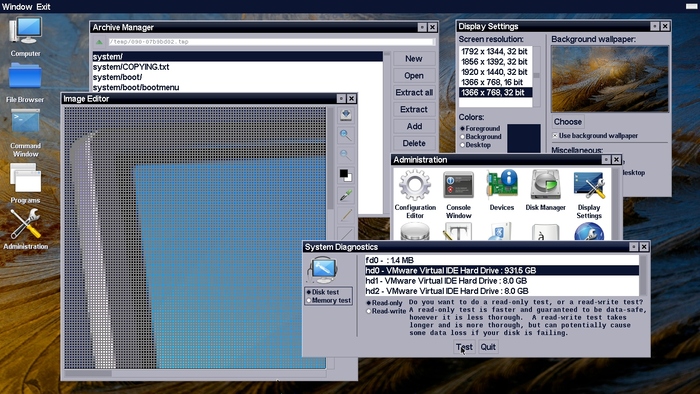Select the zoom in magnifier in Image Editor
This screenshot has width=700, height=394.
[345, 134]
